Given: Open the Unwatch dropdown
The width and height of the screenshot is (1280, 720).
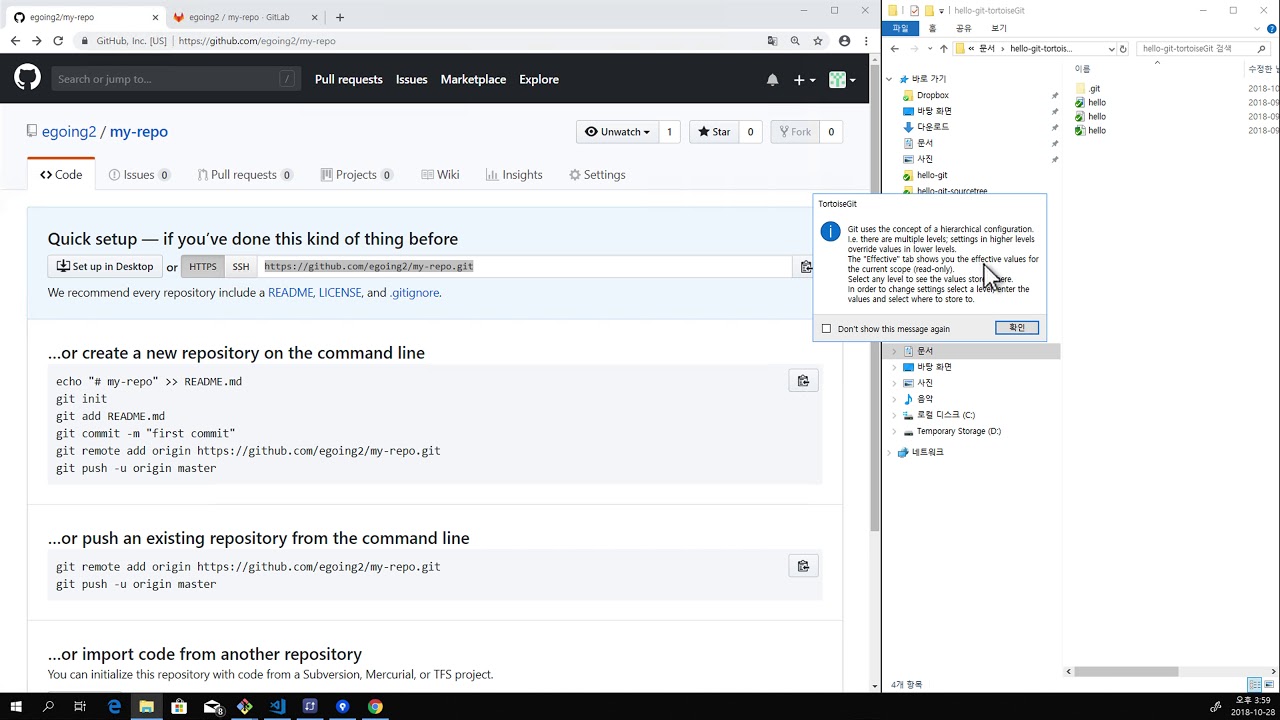Looking at the screenshot, I should coord(617,132).
